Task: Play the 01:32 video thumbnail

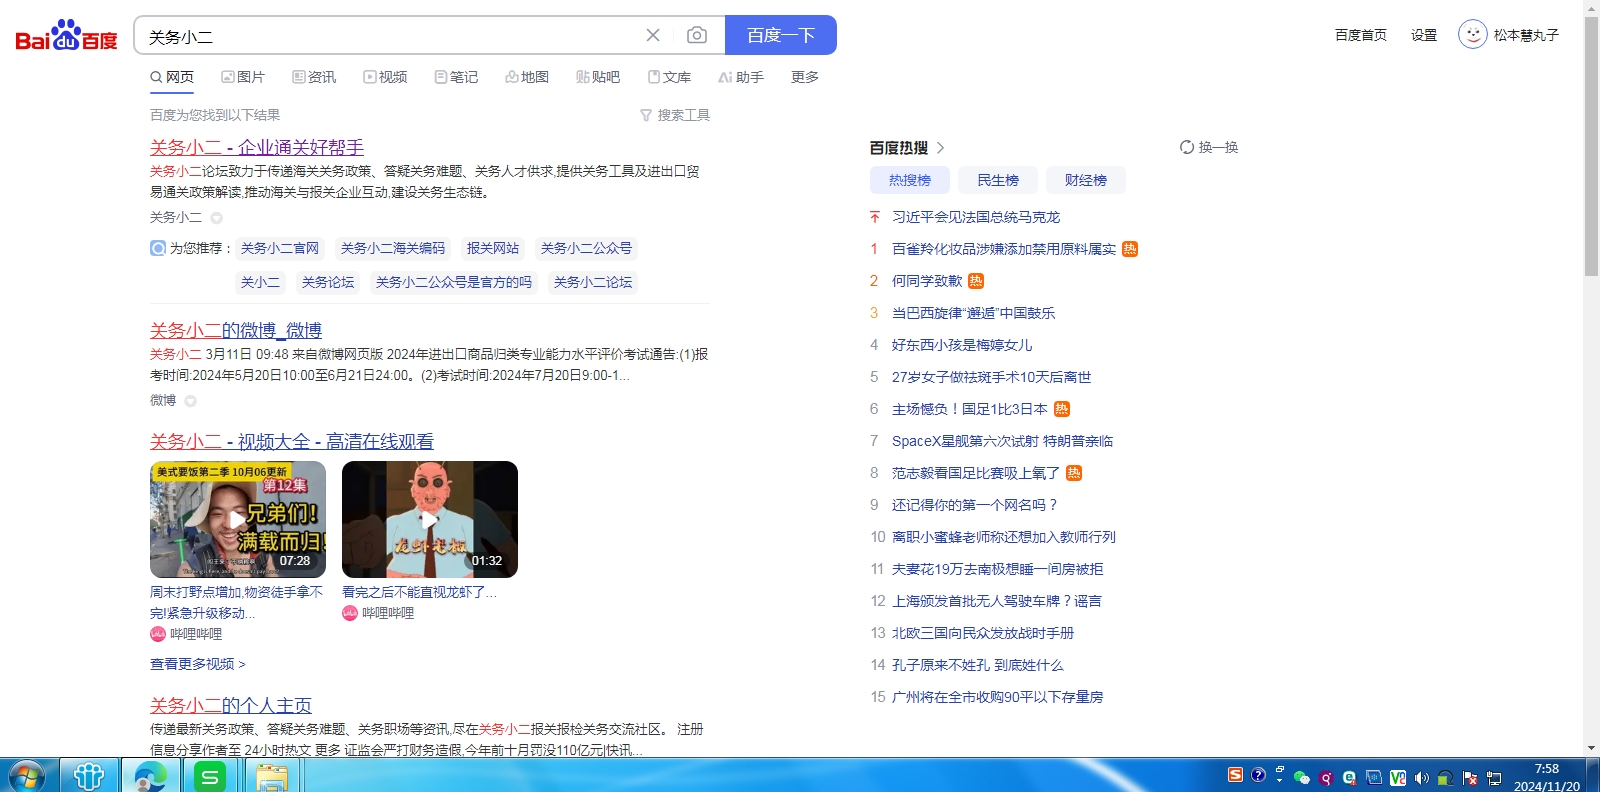Action: point(430,519)
